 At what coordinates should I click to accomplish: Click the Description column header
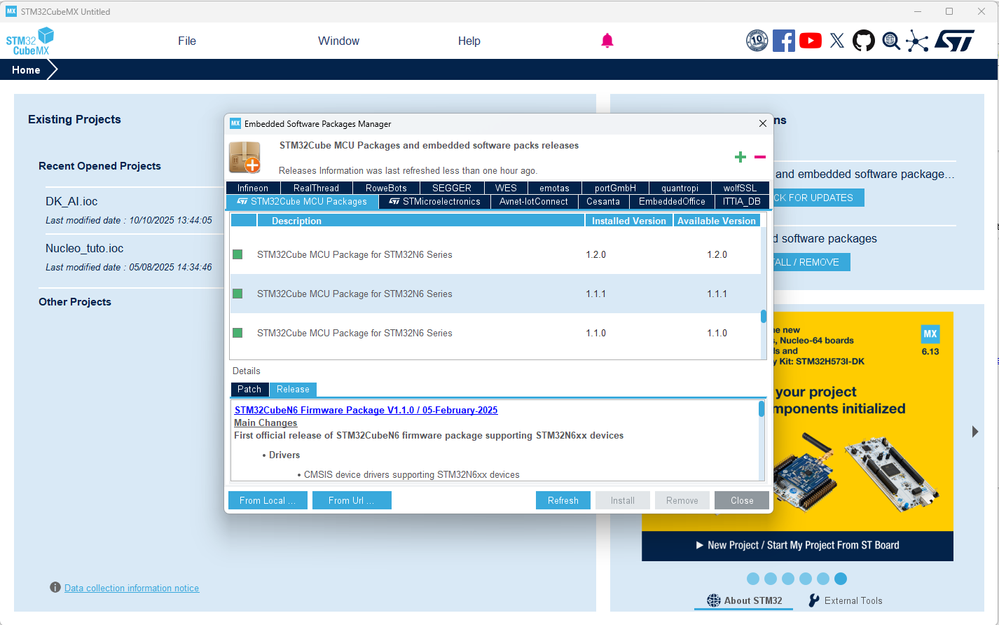420,220
